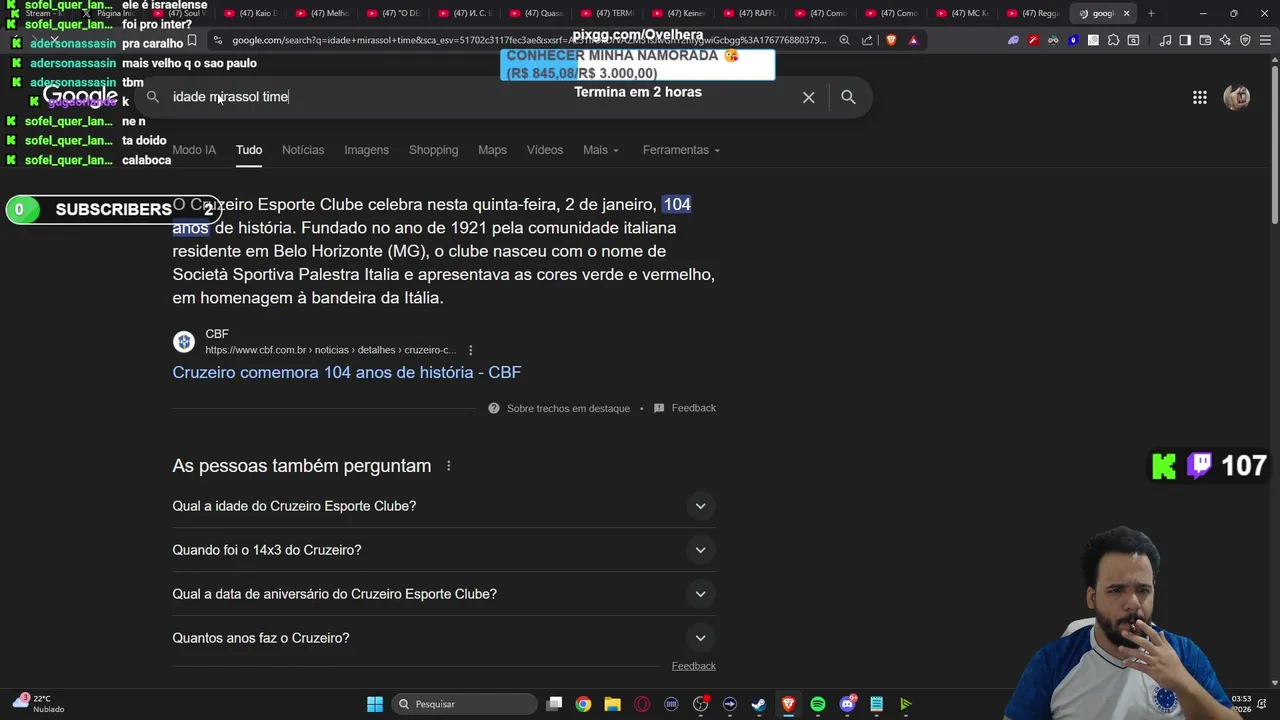Select the Tudo results tab

(x=249, y=150)
